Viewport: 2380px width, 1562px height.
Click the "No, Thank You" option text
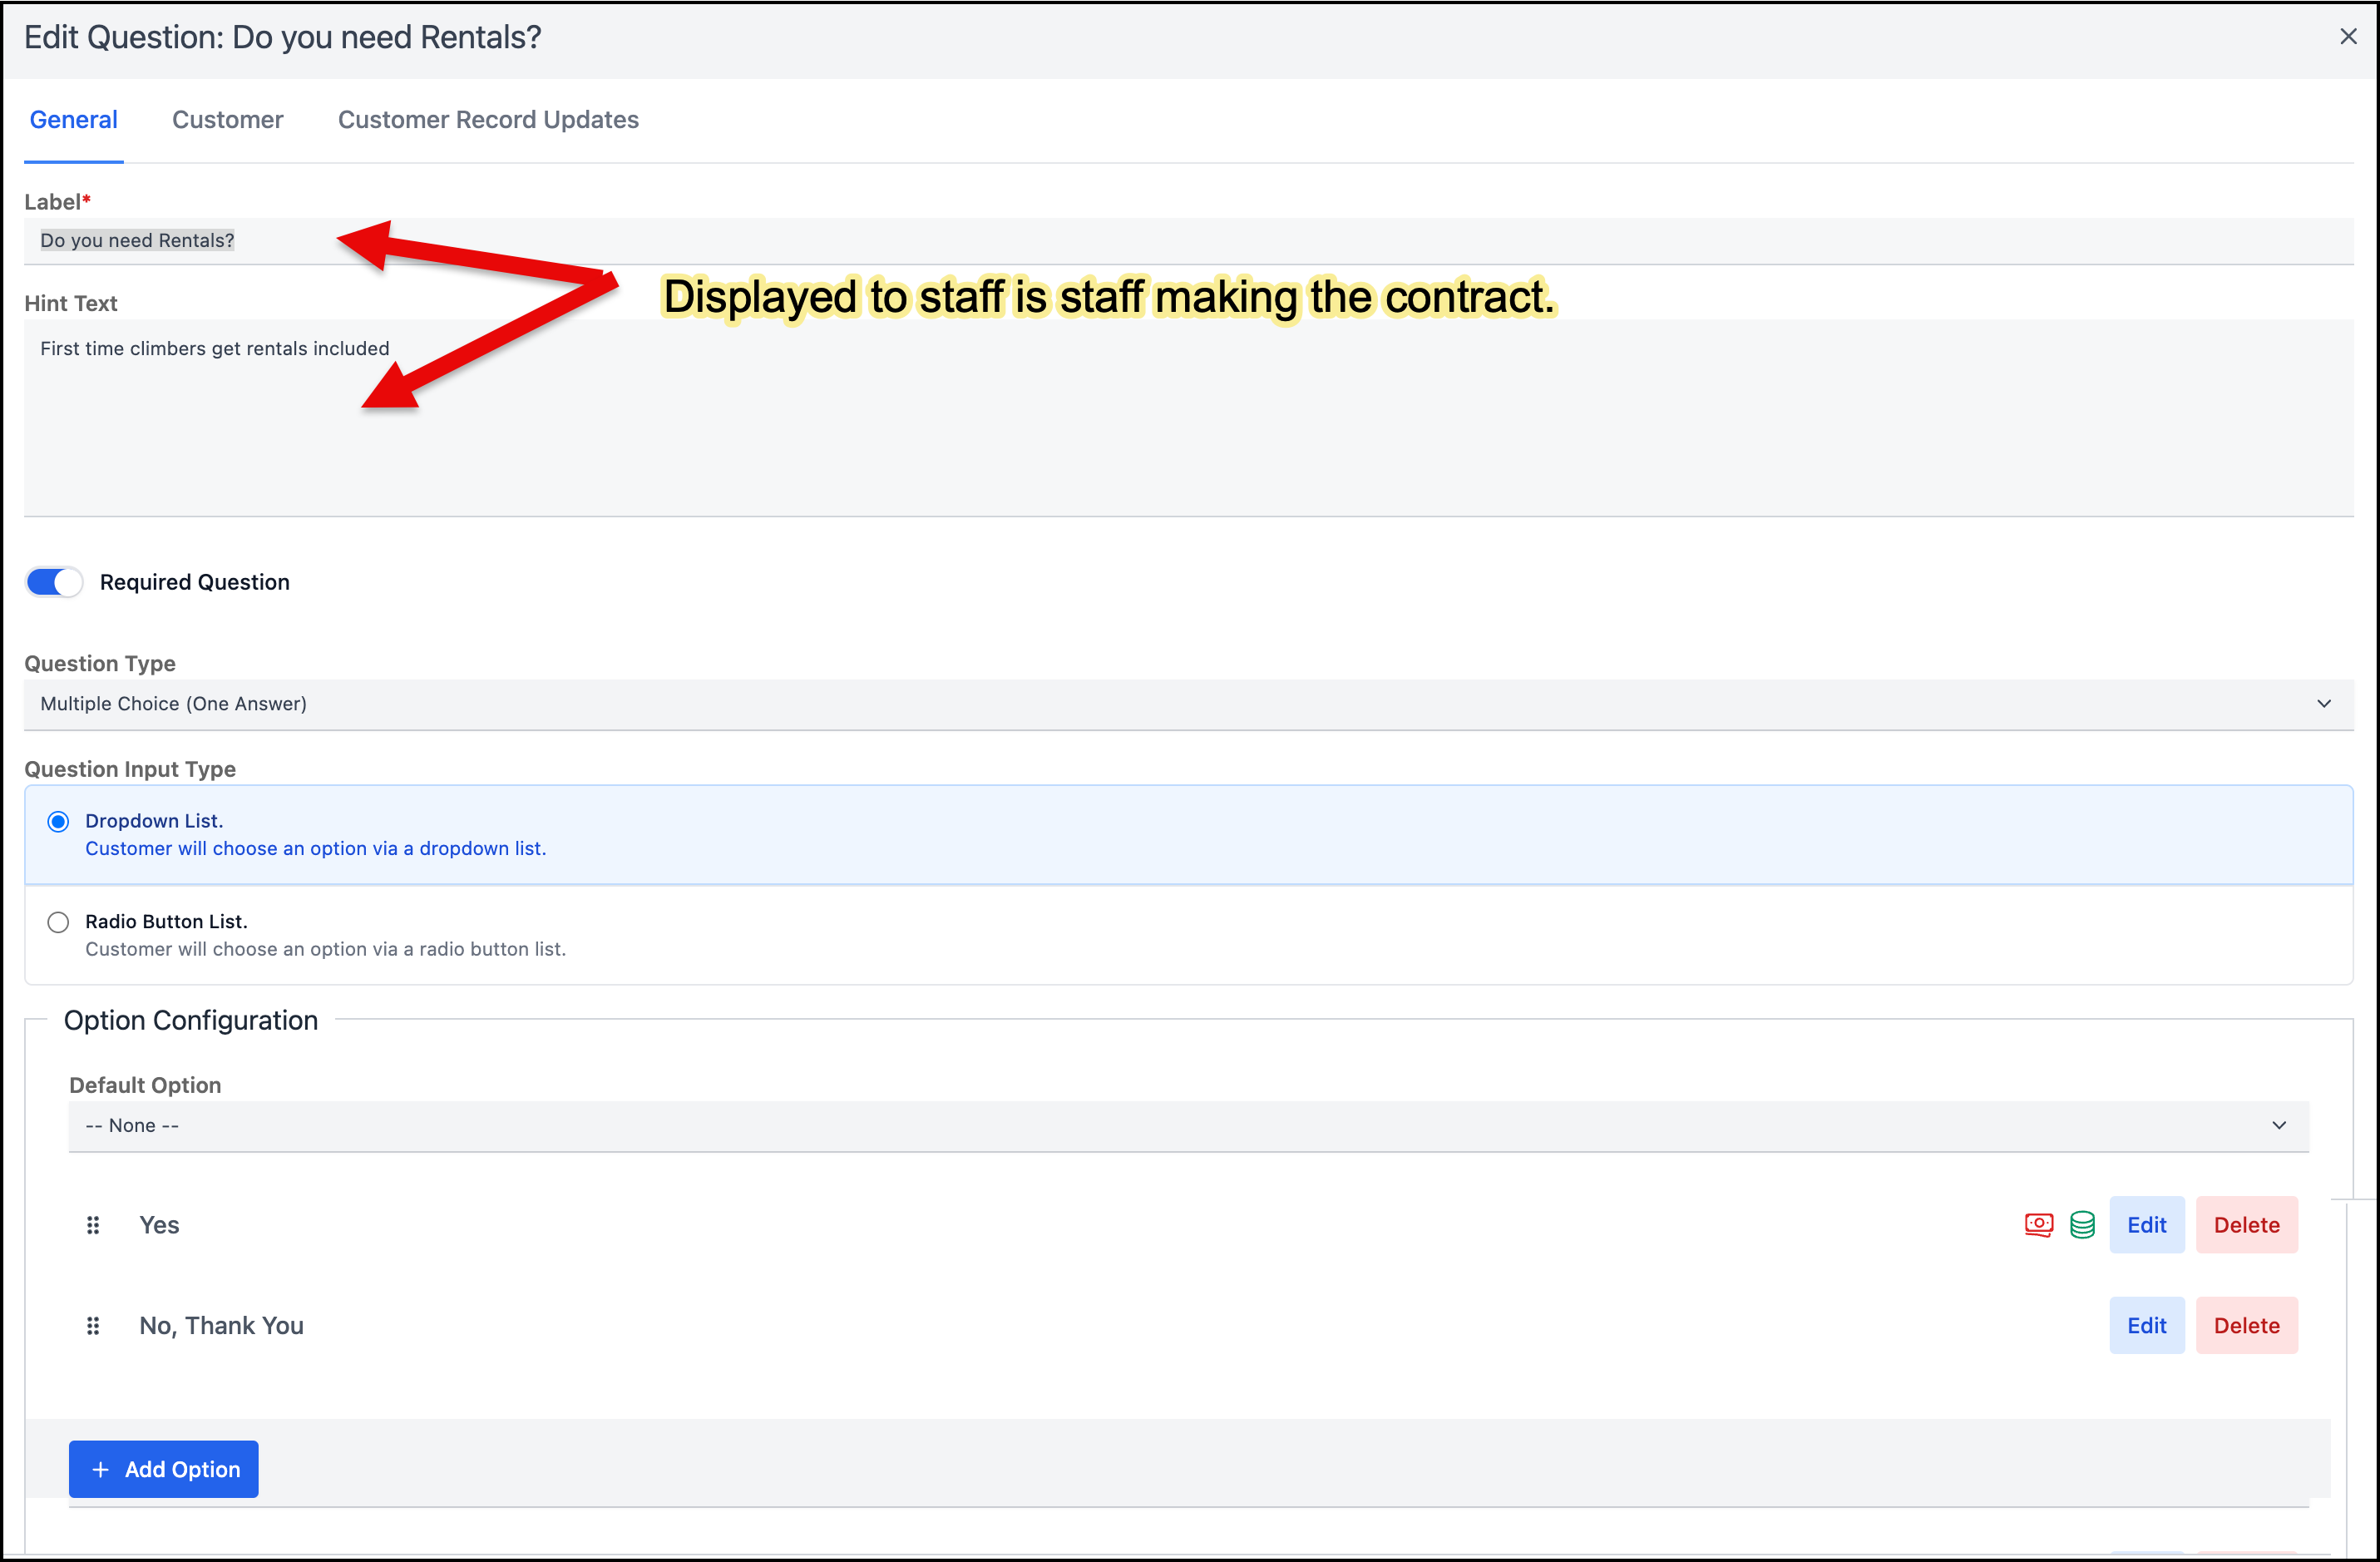point(222,1326)
